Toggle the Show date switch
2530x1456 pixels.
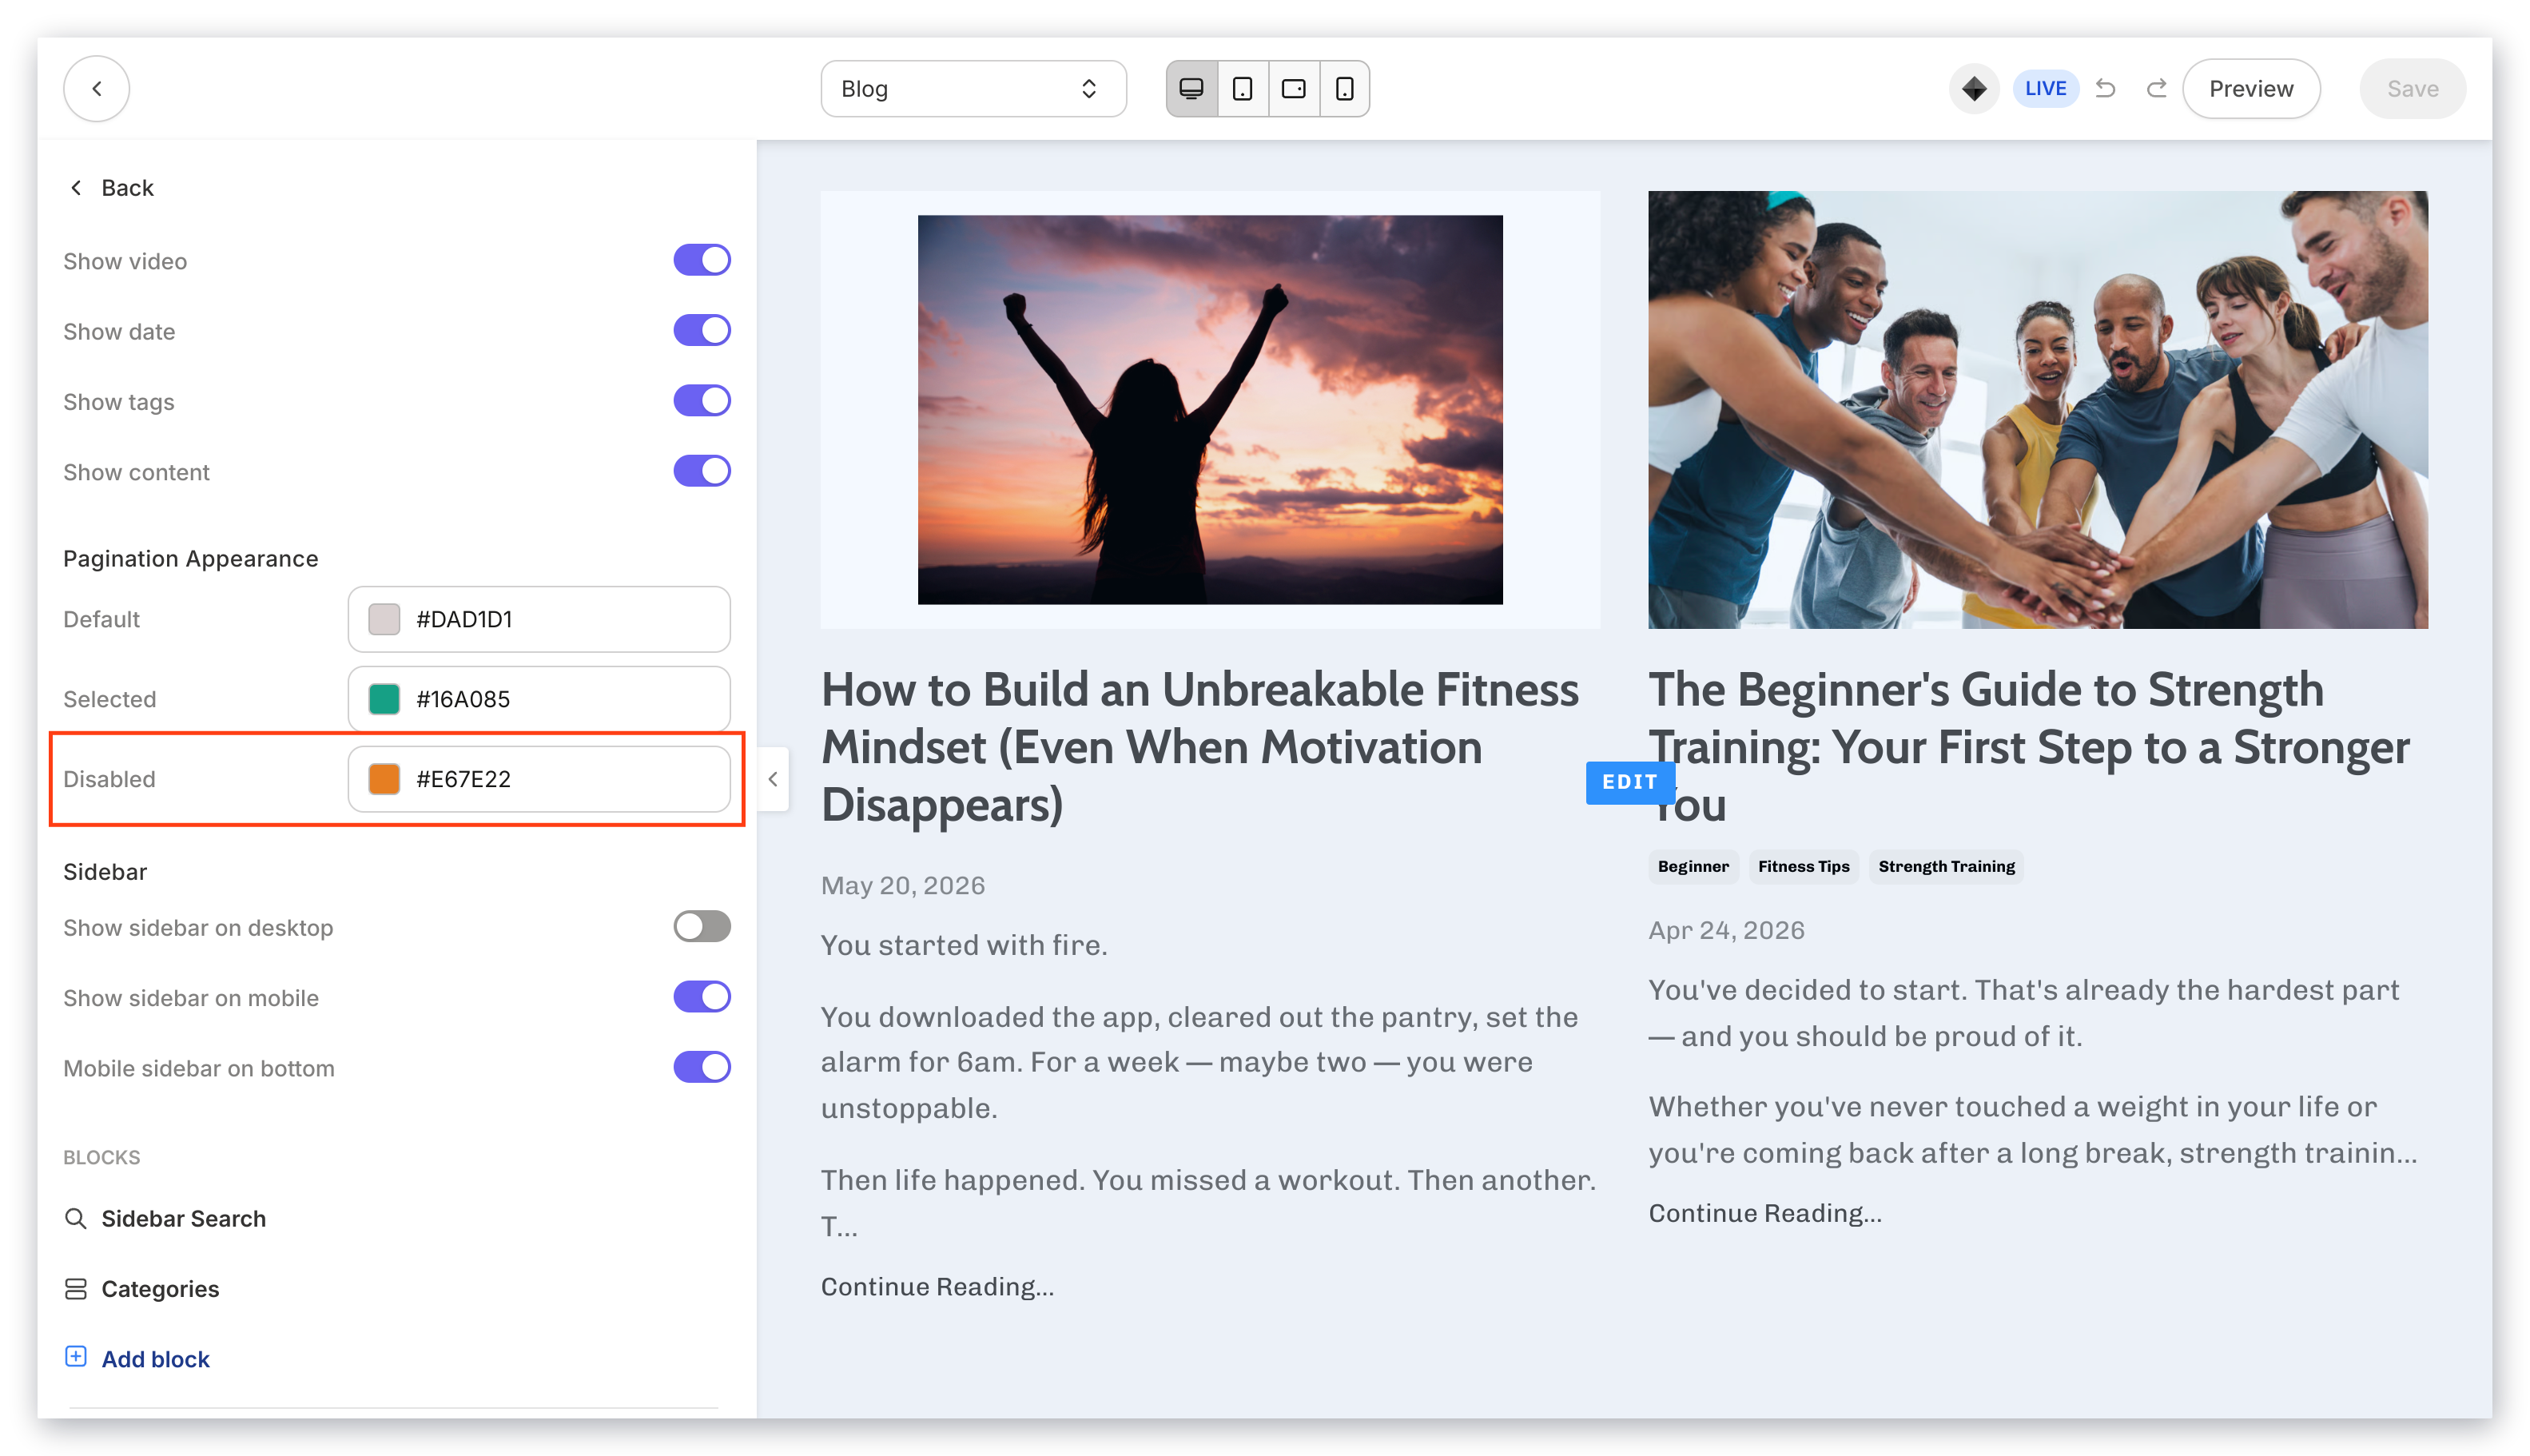point(702,330)
